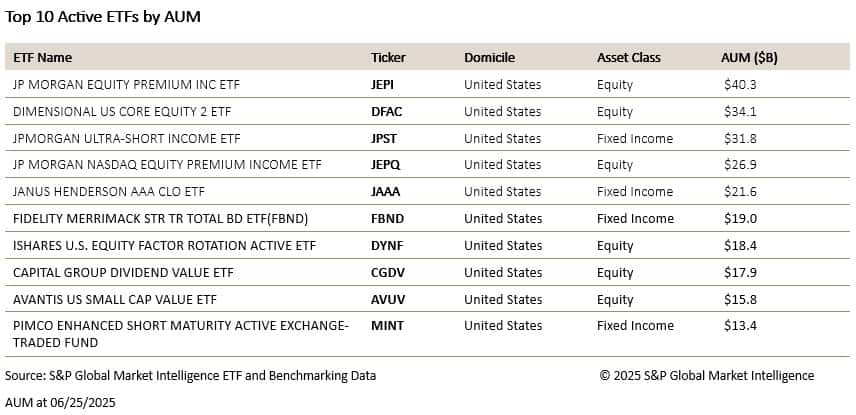856x415 pixels.
Task: Click the ETF Name column header
Action: [42, 58]
